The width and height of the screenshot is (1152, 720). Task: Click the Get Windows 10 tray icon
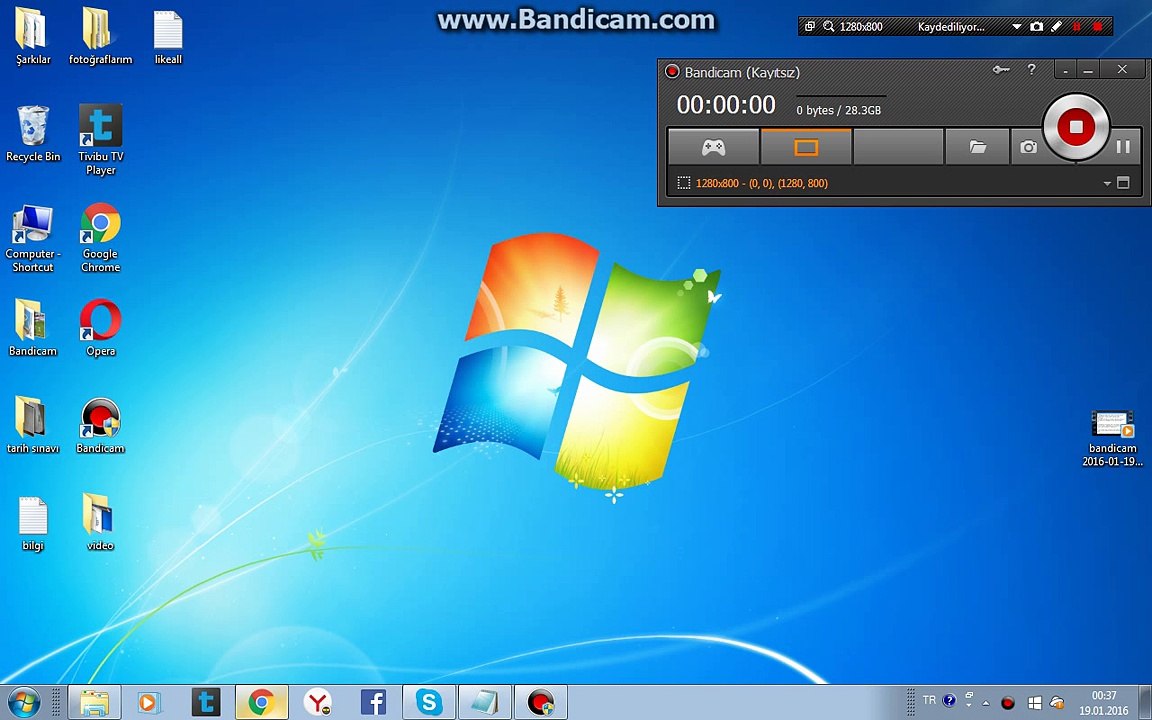pyautogui.click(x=1034, y=703)
